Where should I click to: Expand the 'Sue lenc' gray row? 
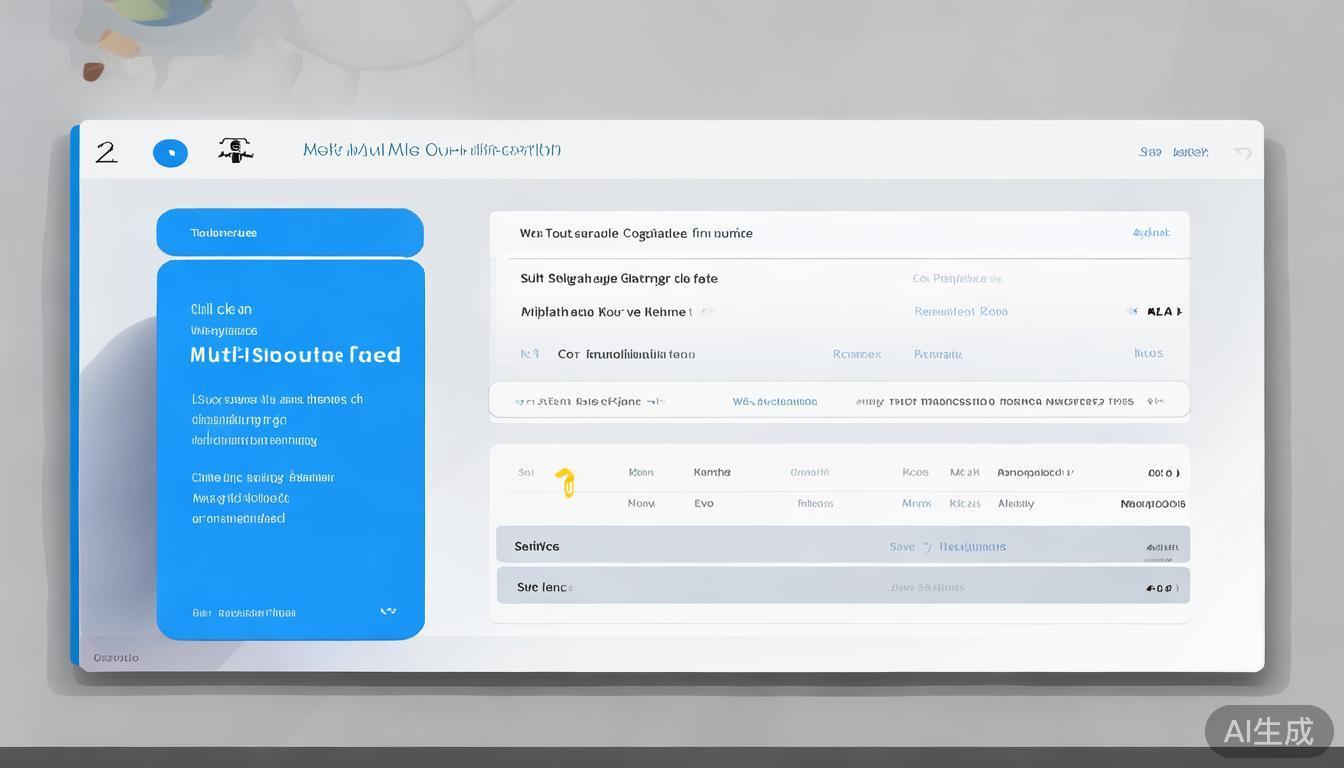pyautogui.click(x=842, y=587)
